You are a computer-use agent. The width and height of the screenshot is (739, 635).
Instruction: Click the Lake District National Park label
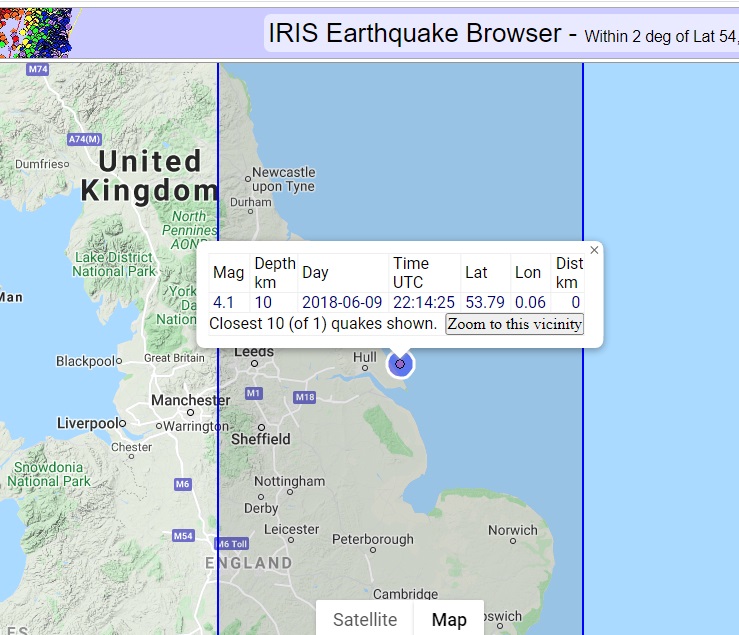(x=114, y=264)
